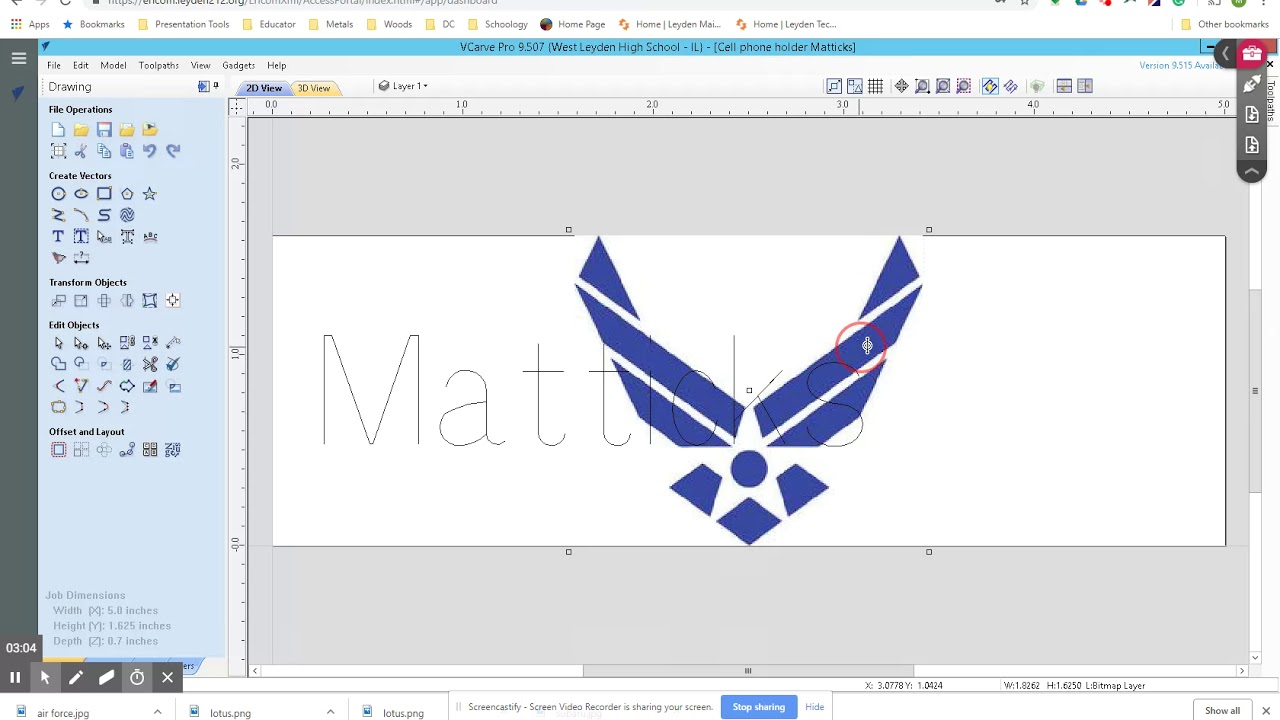Select the Screencastify eraser tool
The height and width of the screenshot is (720, 1280).
[x=106, y=678]
